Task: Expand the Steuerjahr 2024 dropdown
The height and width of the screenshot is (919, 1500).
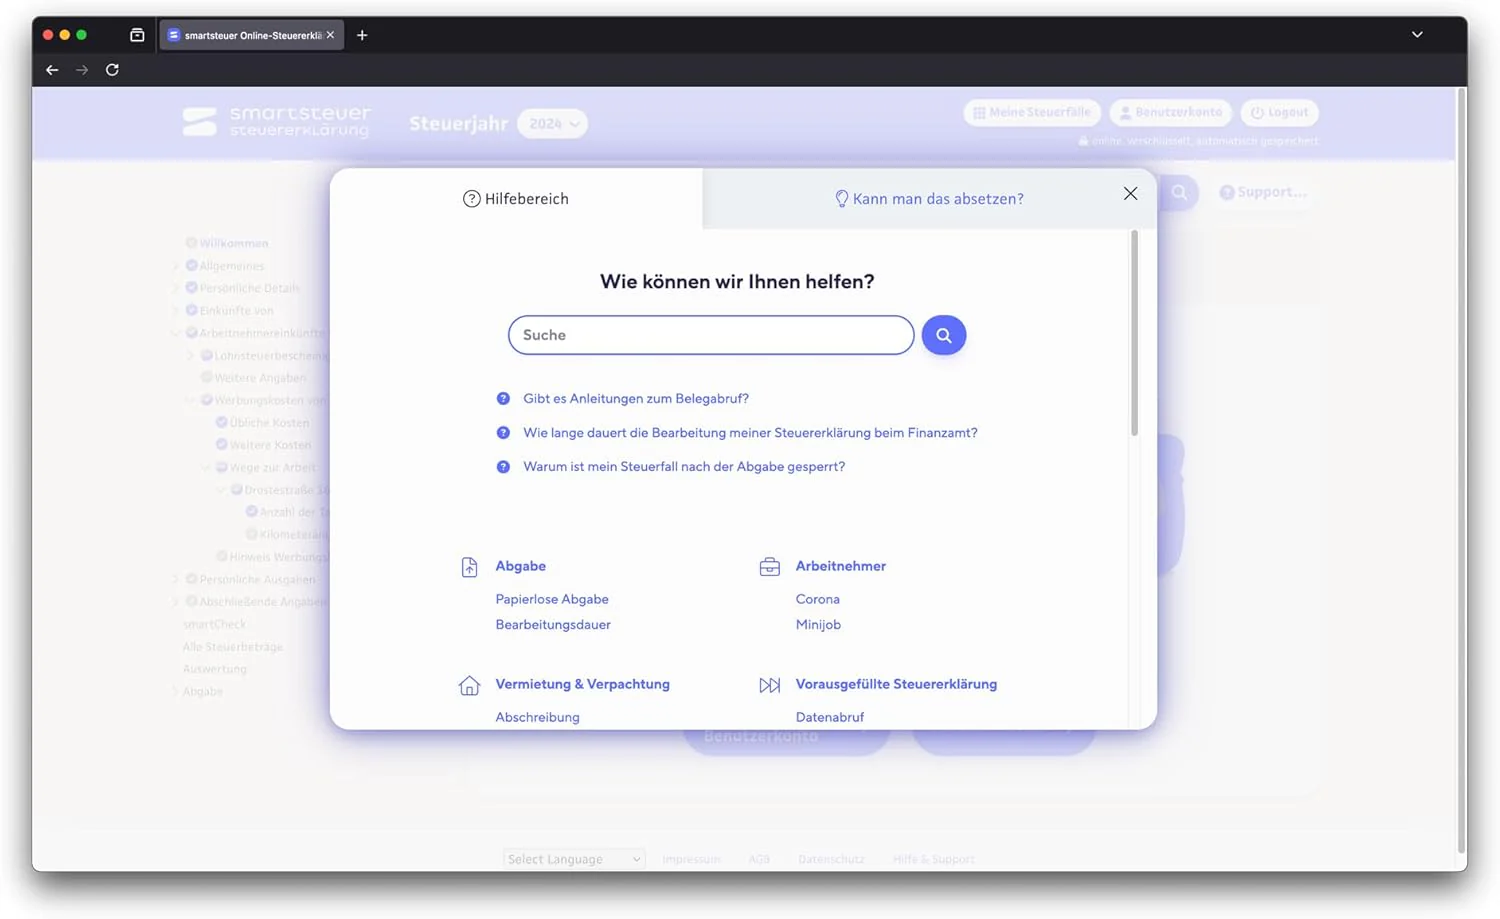Action: pos(552,124)
